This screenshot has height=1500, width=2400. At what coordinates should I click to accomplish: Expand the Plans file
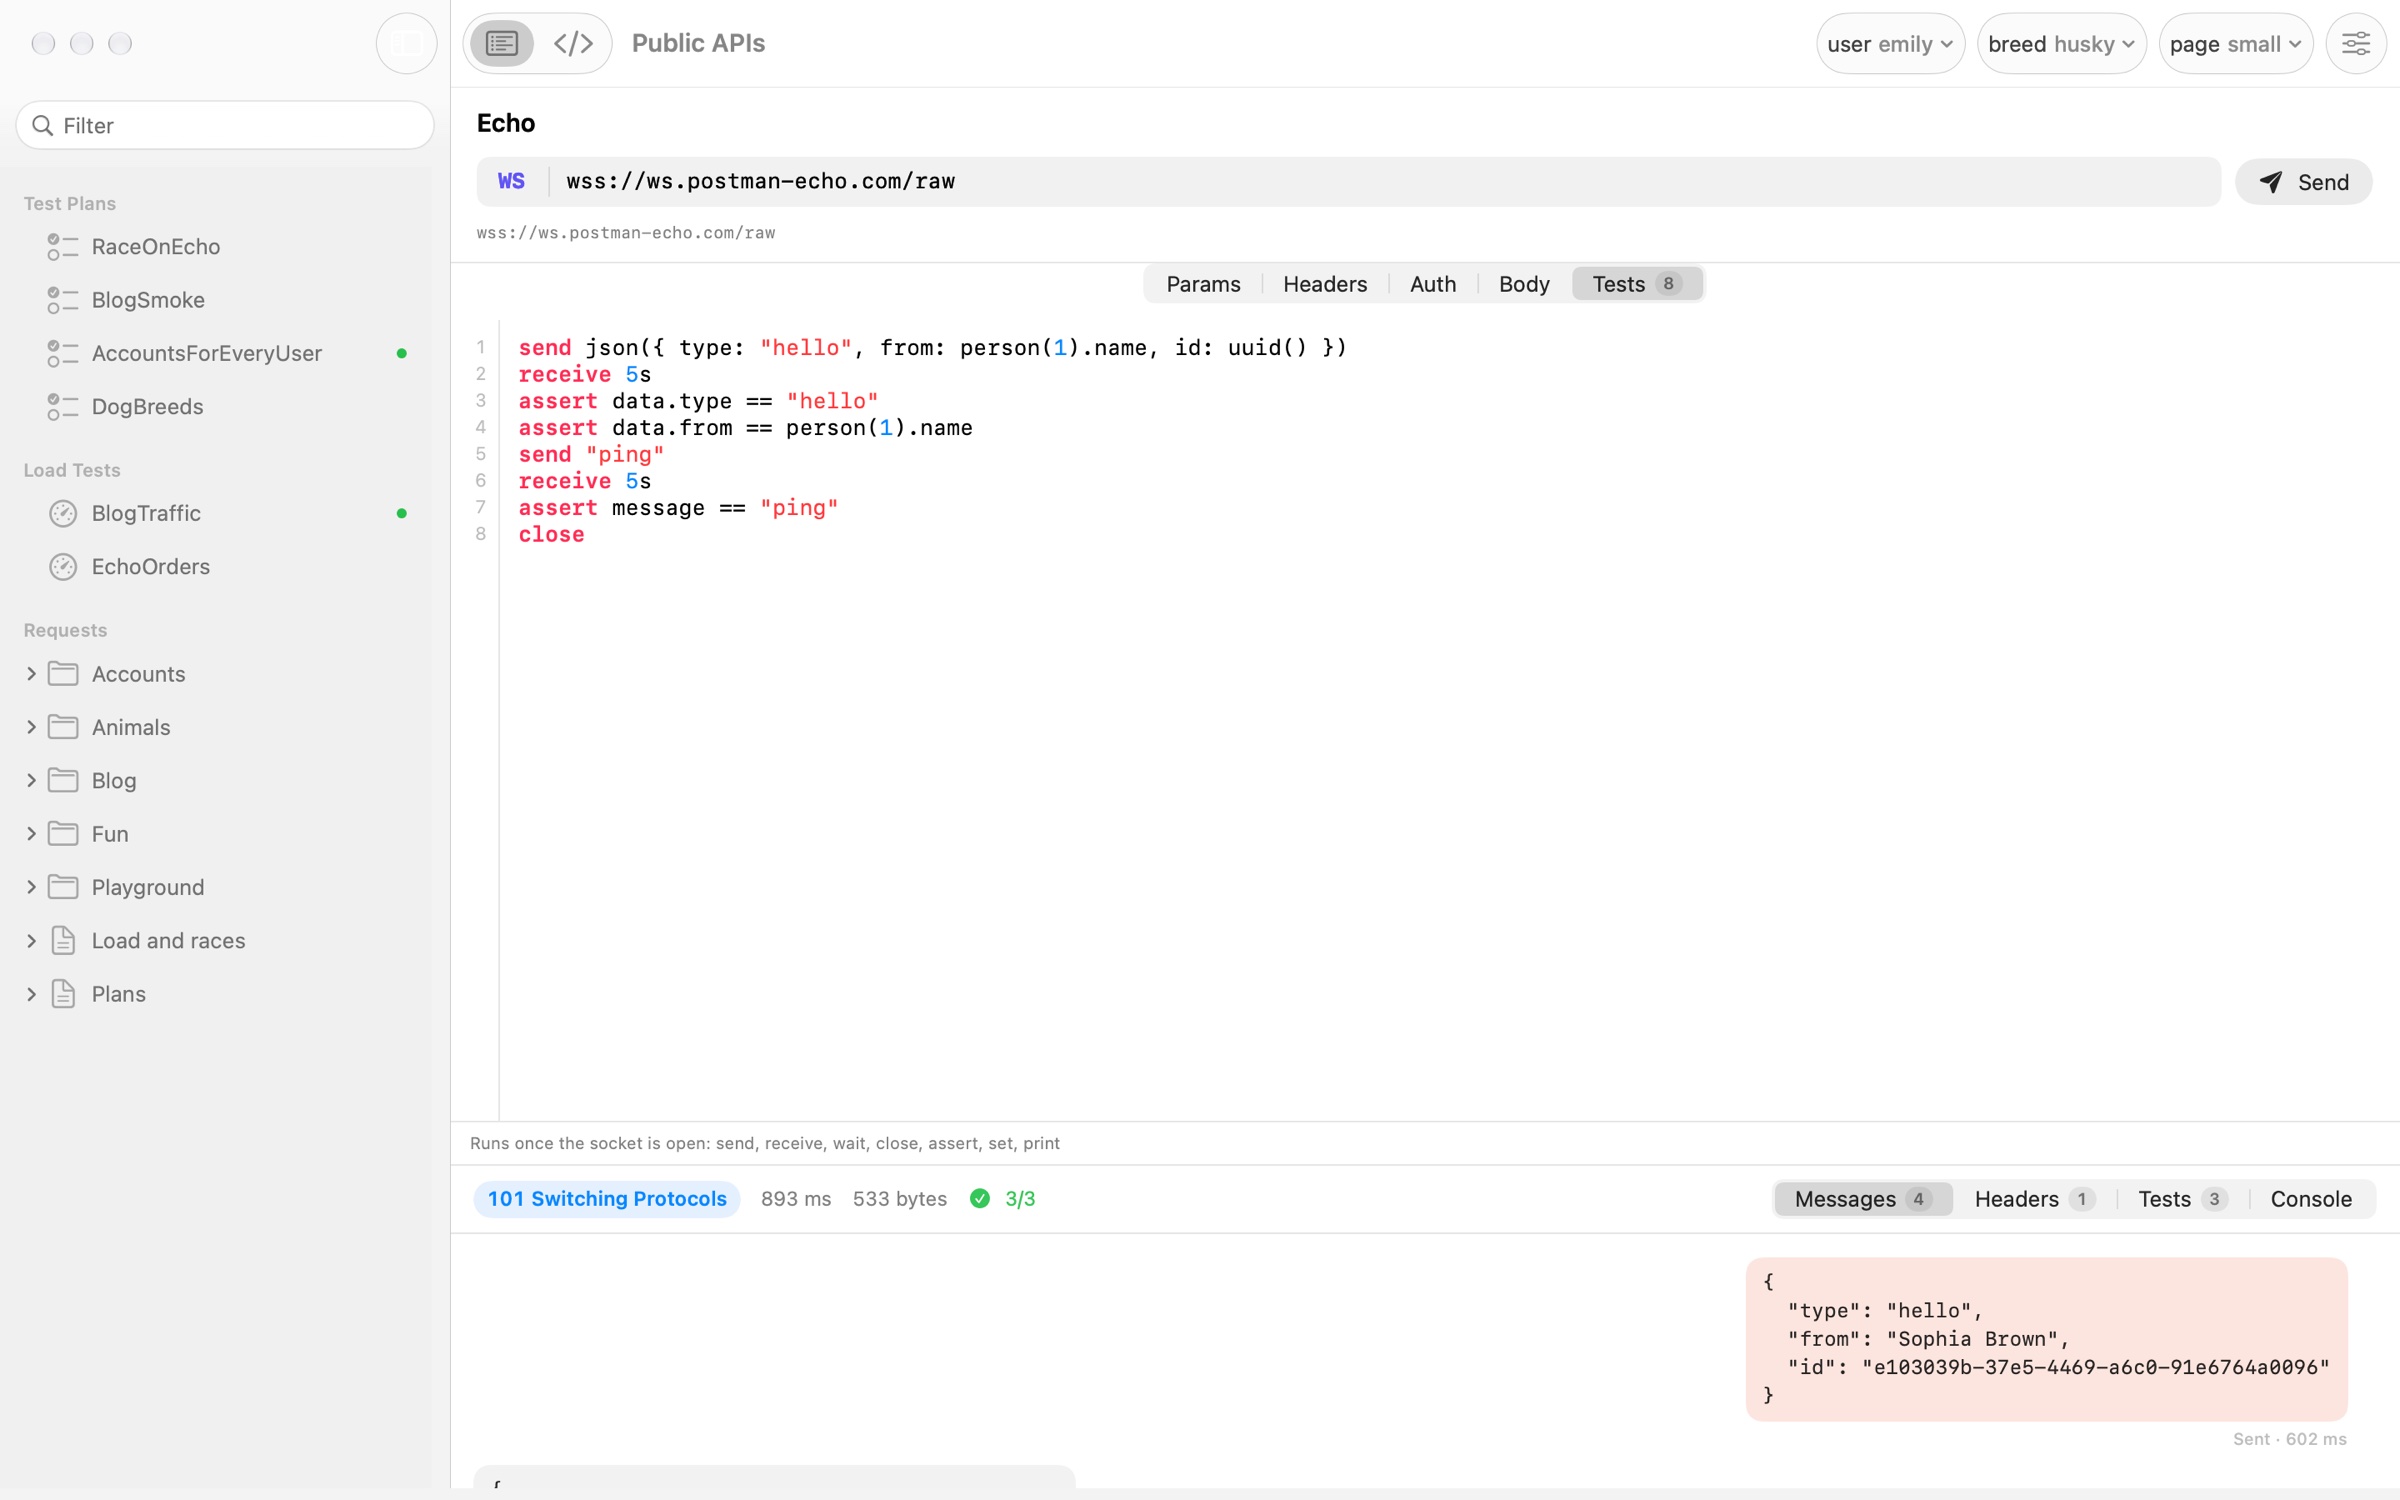31,994
